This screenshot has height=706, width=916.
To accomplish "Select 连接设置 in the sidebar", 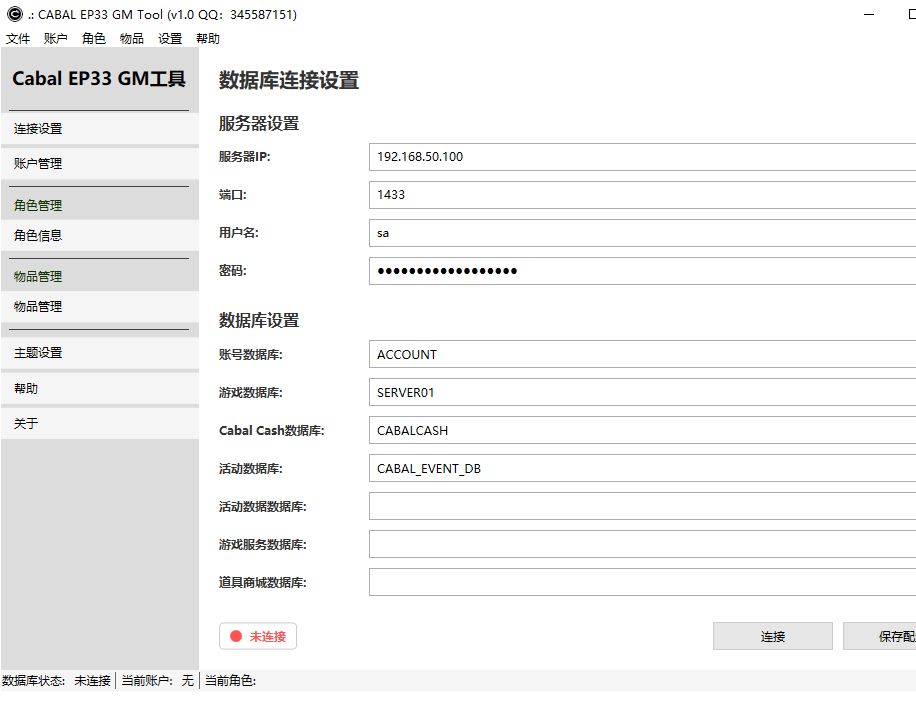I will [100, 128].
